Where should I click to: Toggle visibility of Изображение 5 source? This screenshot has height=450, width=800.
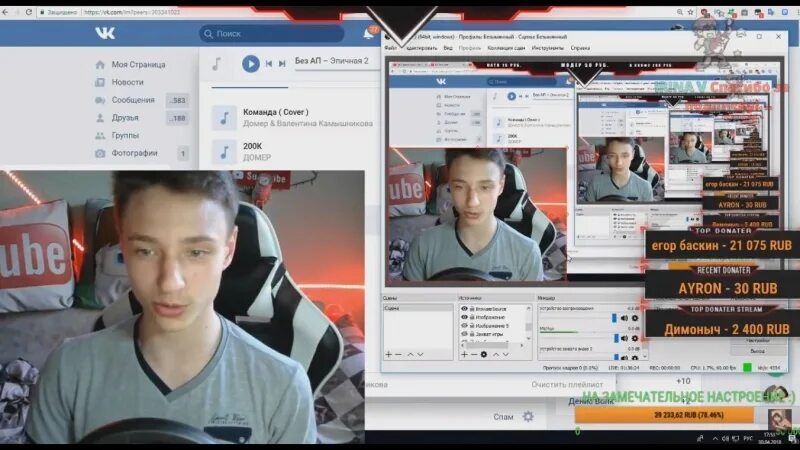coord(464,326)
